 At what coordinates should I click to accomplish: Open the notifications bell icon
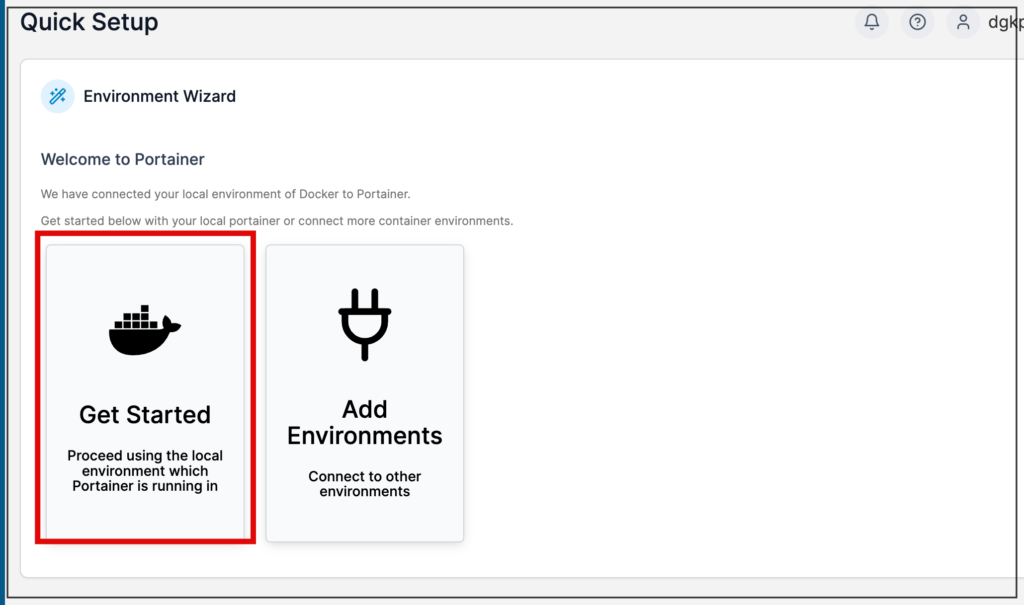point(871,22)
